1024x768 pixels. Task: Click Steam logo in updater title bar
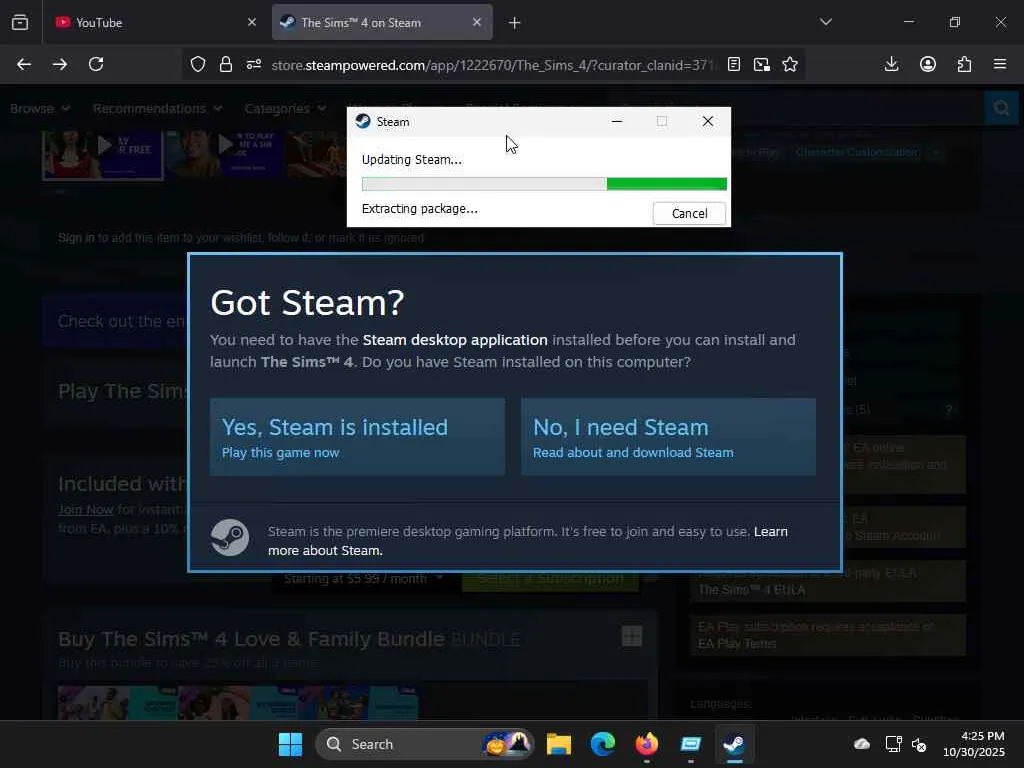(363, 121)
